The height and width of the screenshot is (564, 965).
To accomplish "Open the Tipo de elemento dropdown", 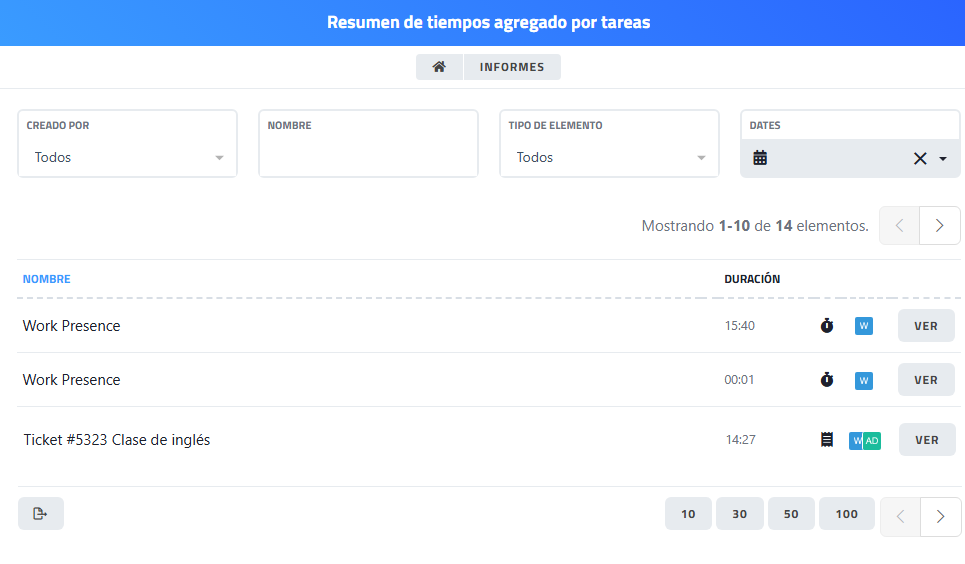I will pos(609,157).
